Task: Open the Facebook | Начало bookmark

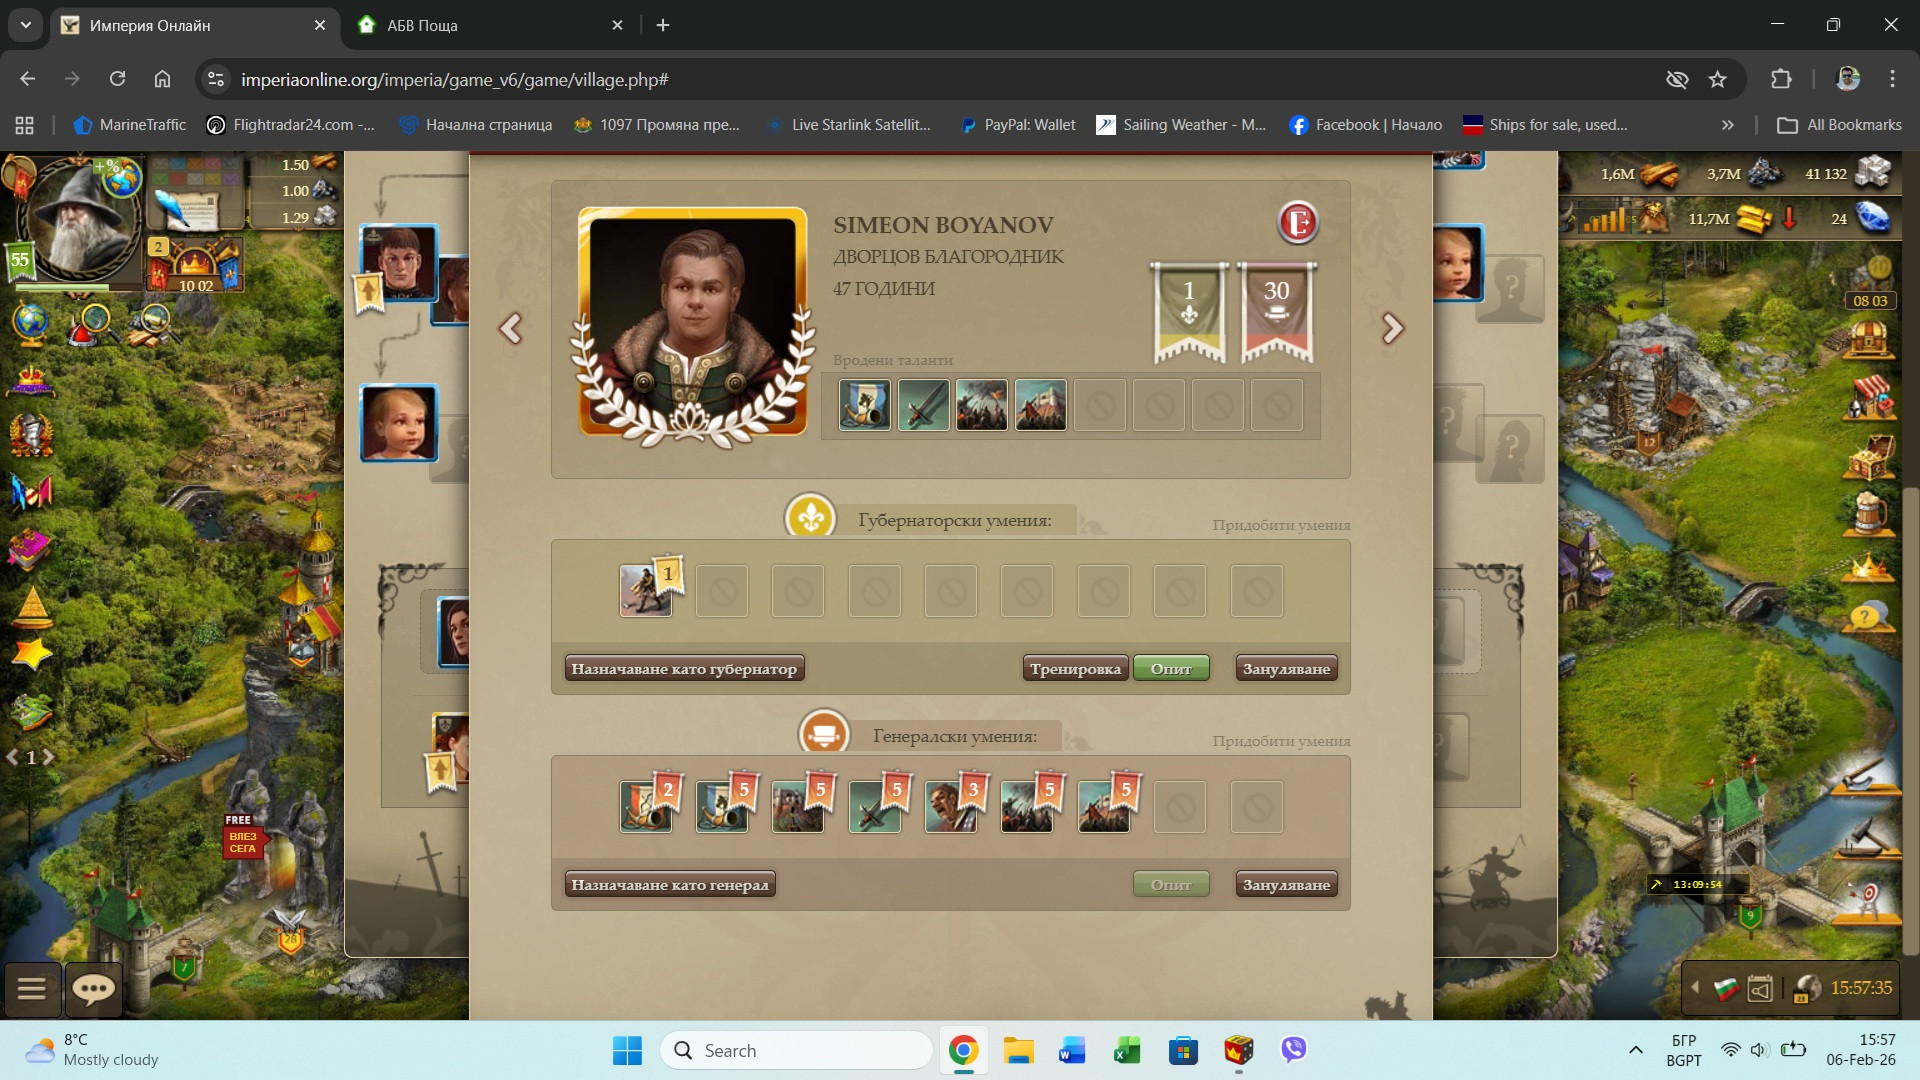Action: (x=1366, y=125)
